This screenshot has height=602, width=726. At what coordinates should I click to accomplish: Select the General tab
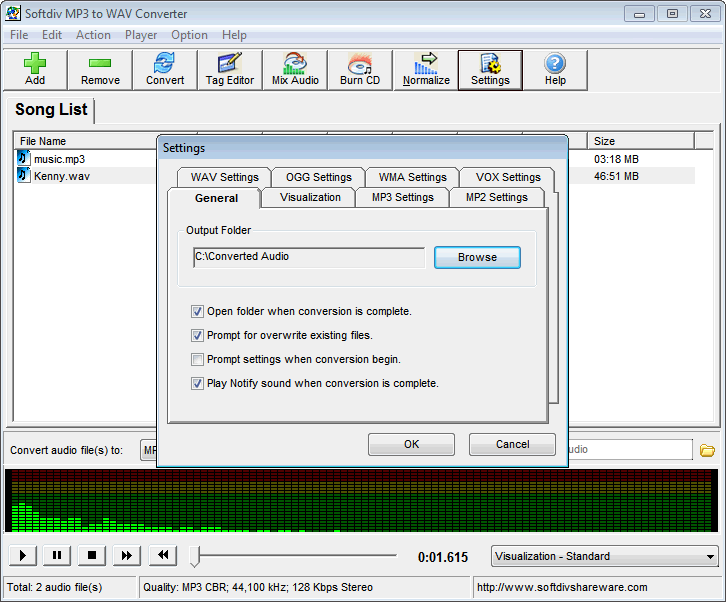pyautogui.click(x=216, y=198)
